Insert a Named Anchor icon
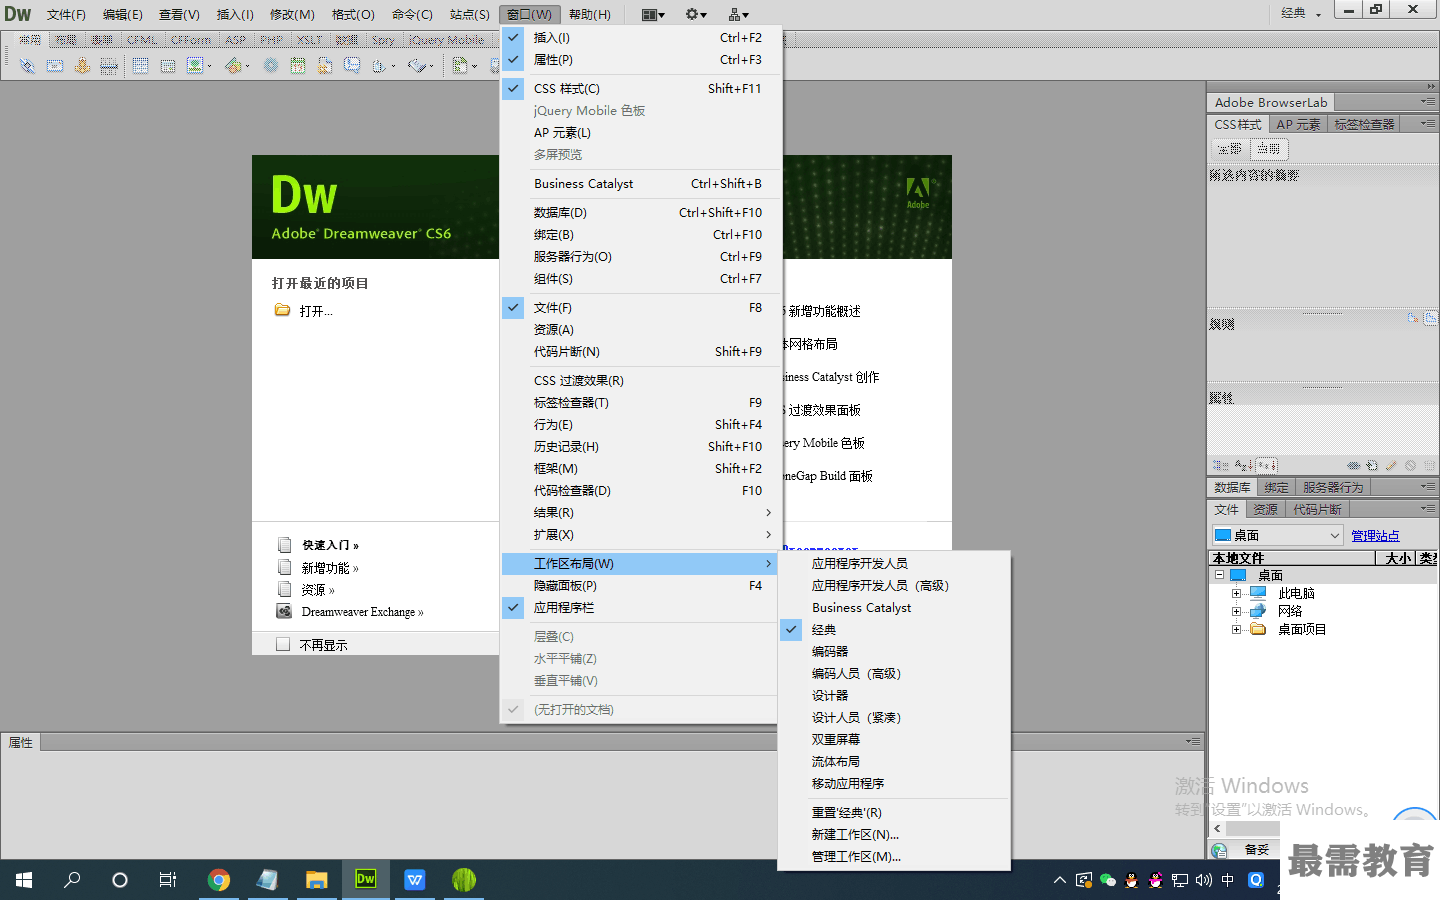The image size is (1440, 900). (x=82, y=66)
